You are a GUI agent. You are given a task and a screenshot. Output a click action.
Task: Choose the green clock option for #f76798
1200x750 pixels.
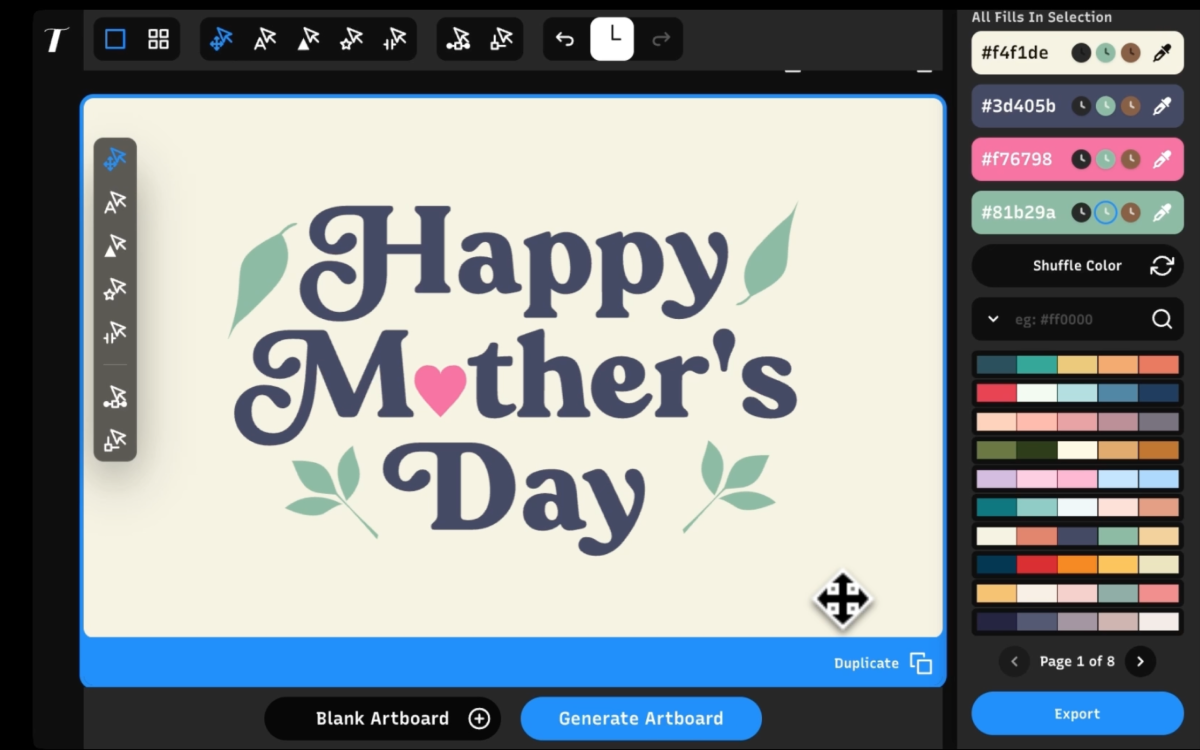pyautogui.click(x=1105, y=159)
